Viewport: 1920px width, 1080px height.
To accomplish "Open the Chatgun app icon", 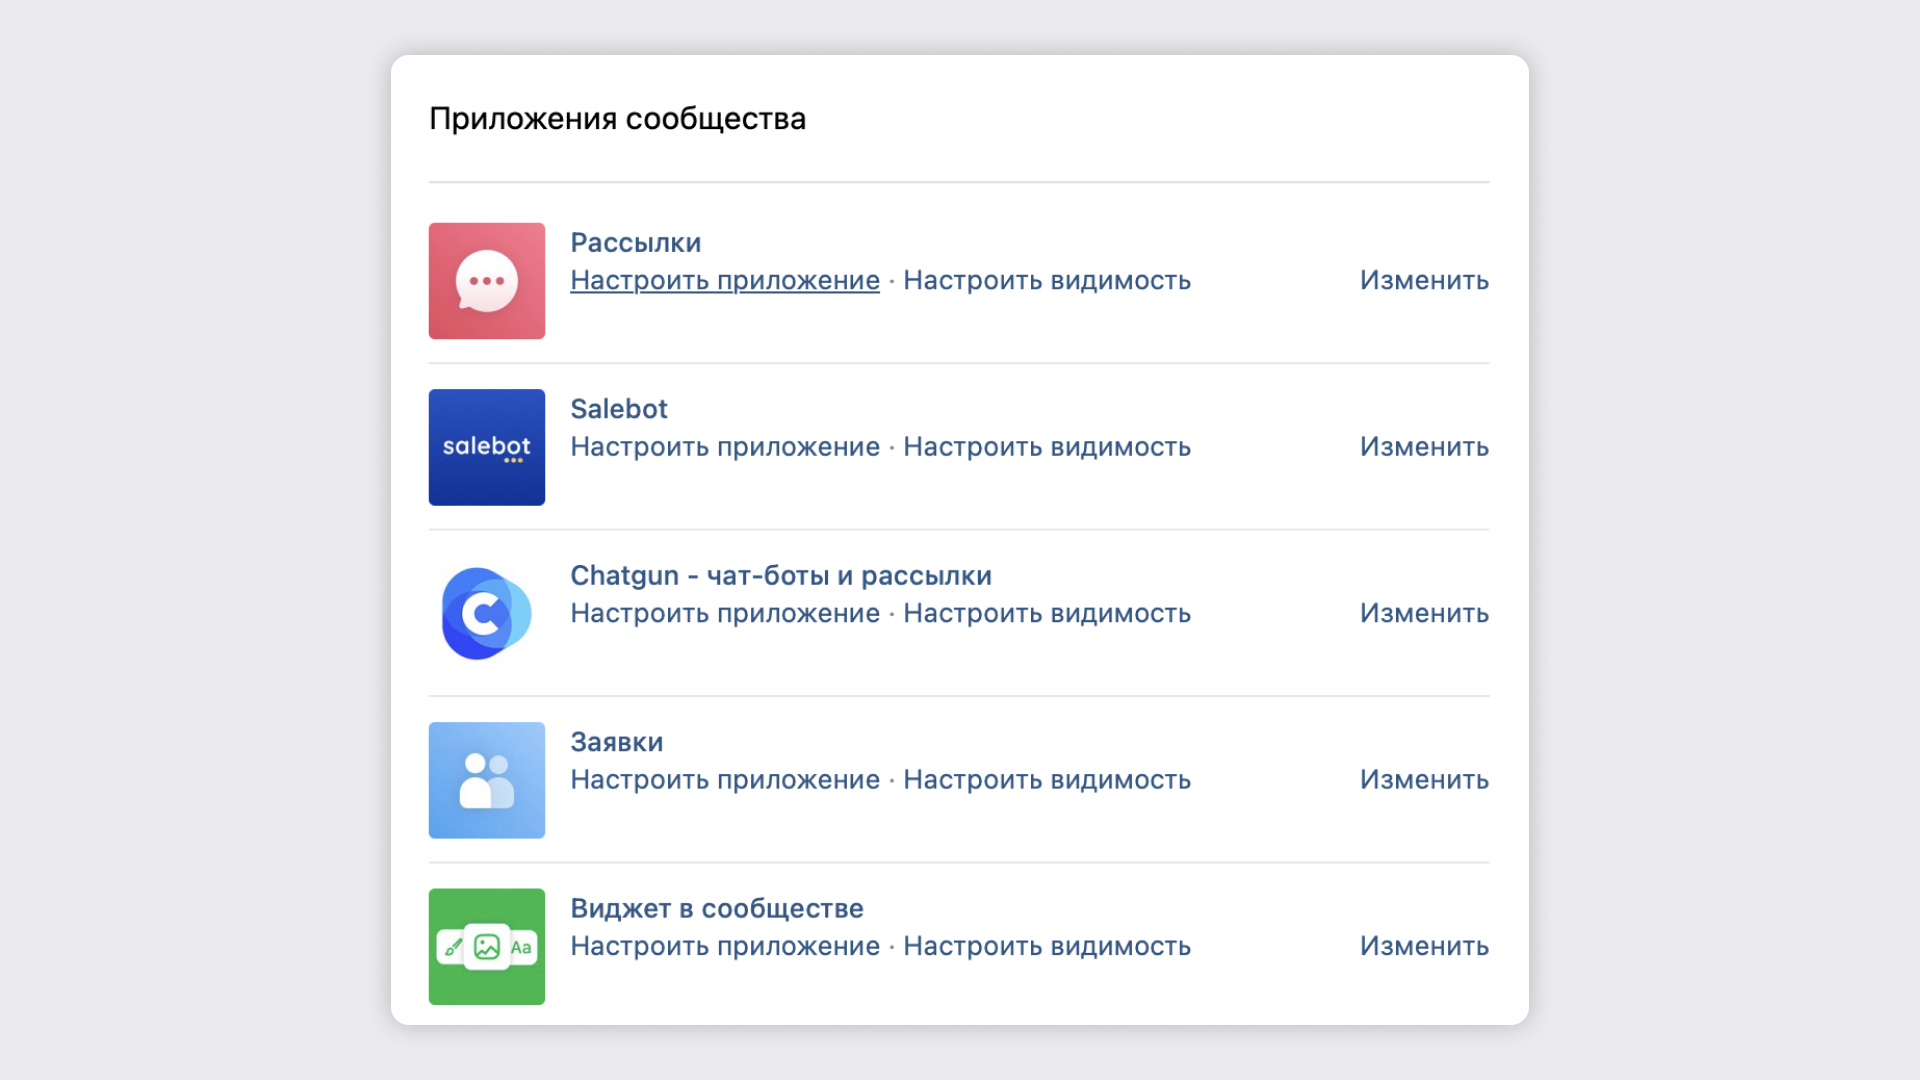I will (487, 614).
